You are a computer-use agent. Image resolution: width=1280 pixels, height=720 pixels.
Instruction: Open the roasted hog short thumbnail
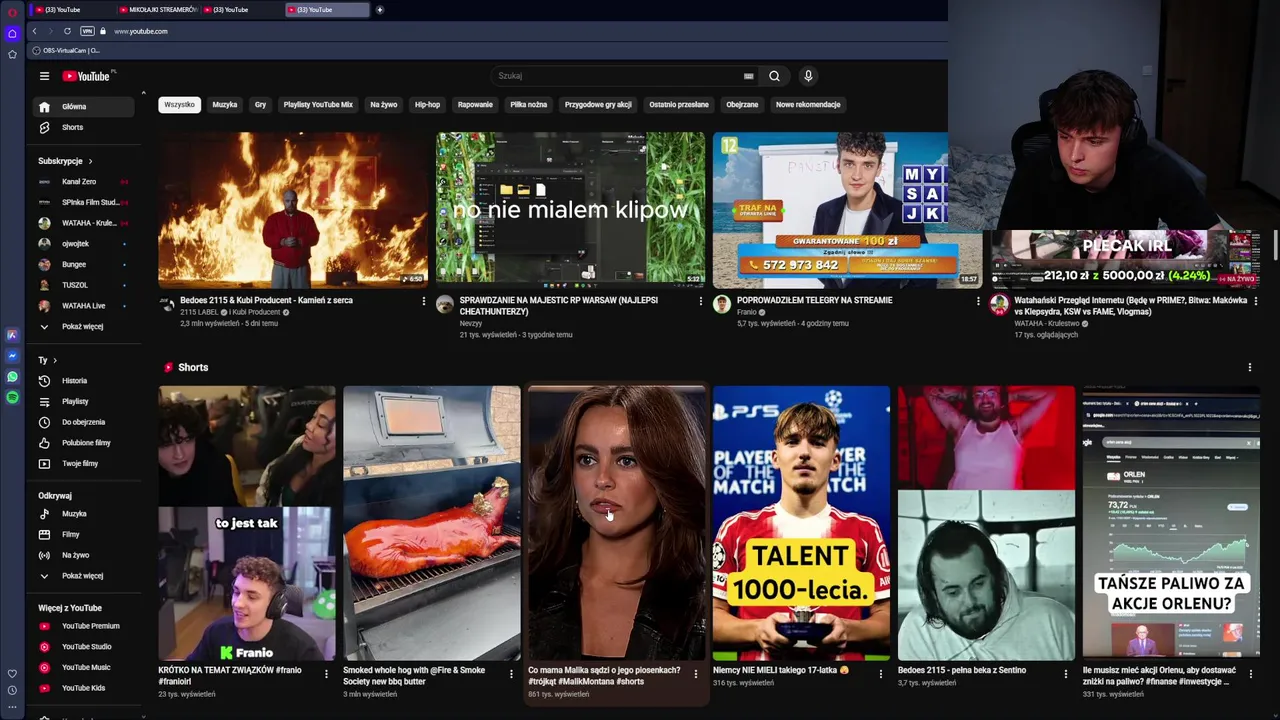[432, 523]
